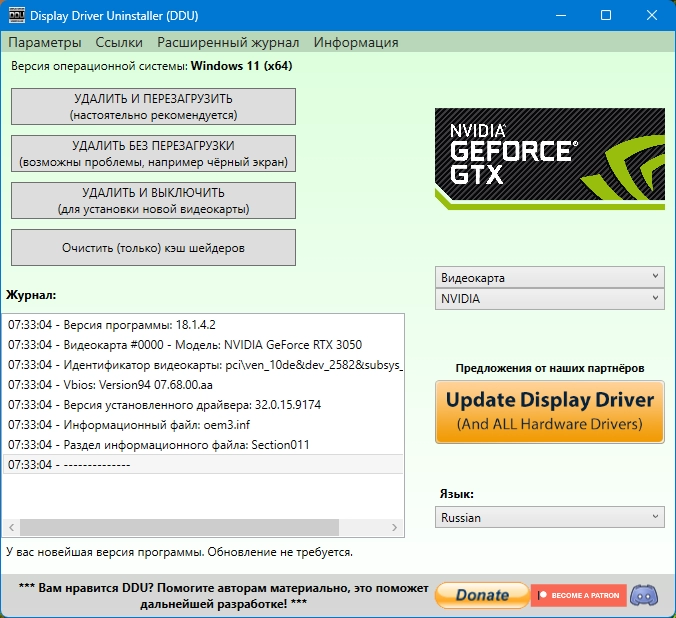676x618 pixels.
Task: Select log line Раздел информационного файла: Section011
Action: click(x=203, y=445)
